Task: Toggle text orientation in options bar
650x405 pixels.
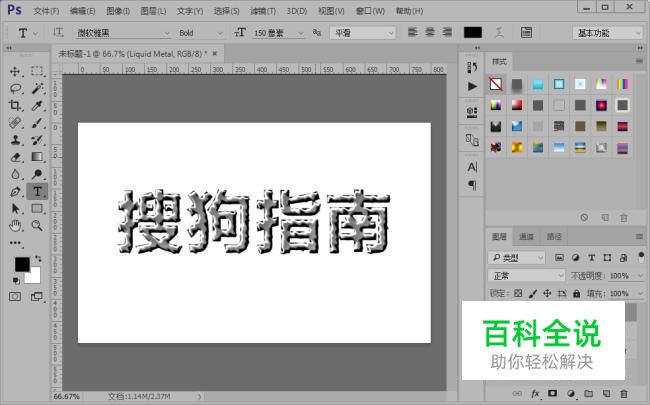Action: [x=58, y=32]
